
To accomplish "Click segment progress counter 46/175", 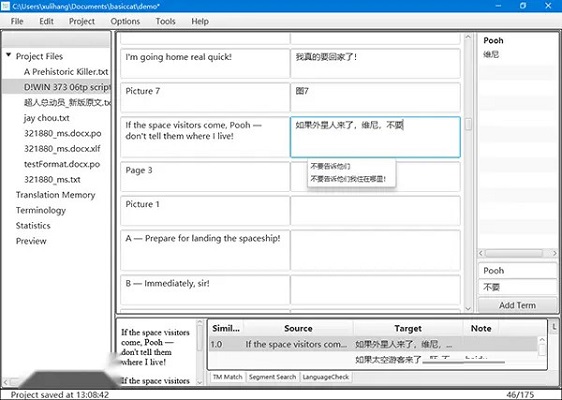I will 520,395.
